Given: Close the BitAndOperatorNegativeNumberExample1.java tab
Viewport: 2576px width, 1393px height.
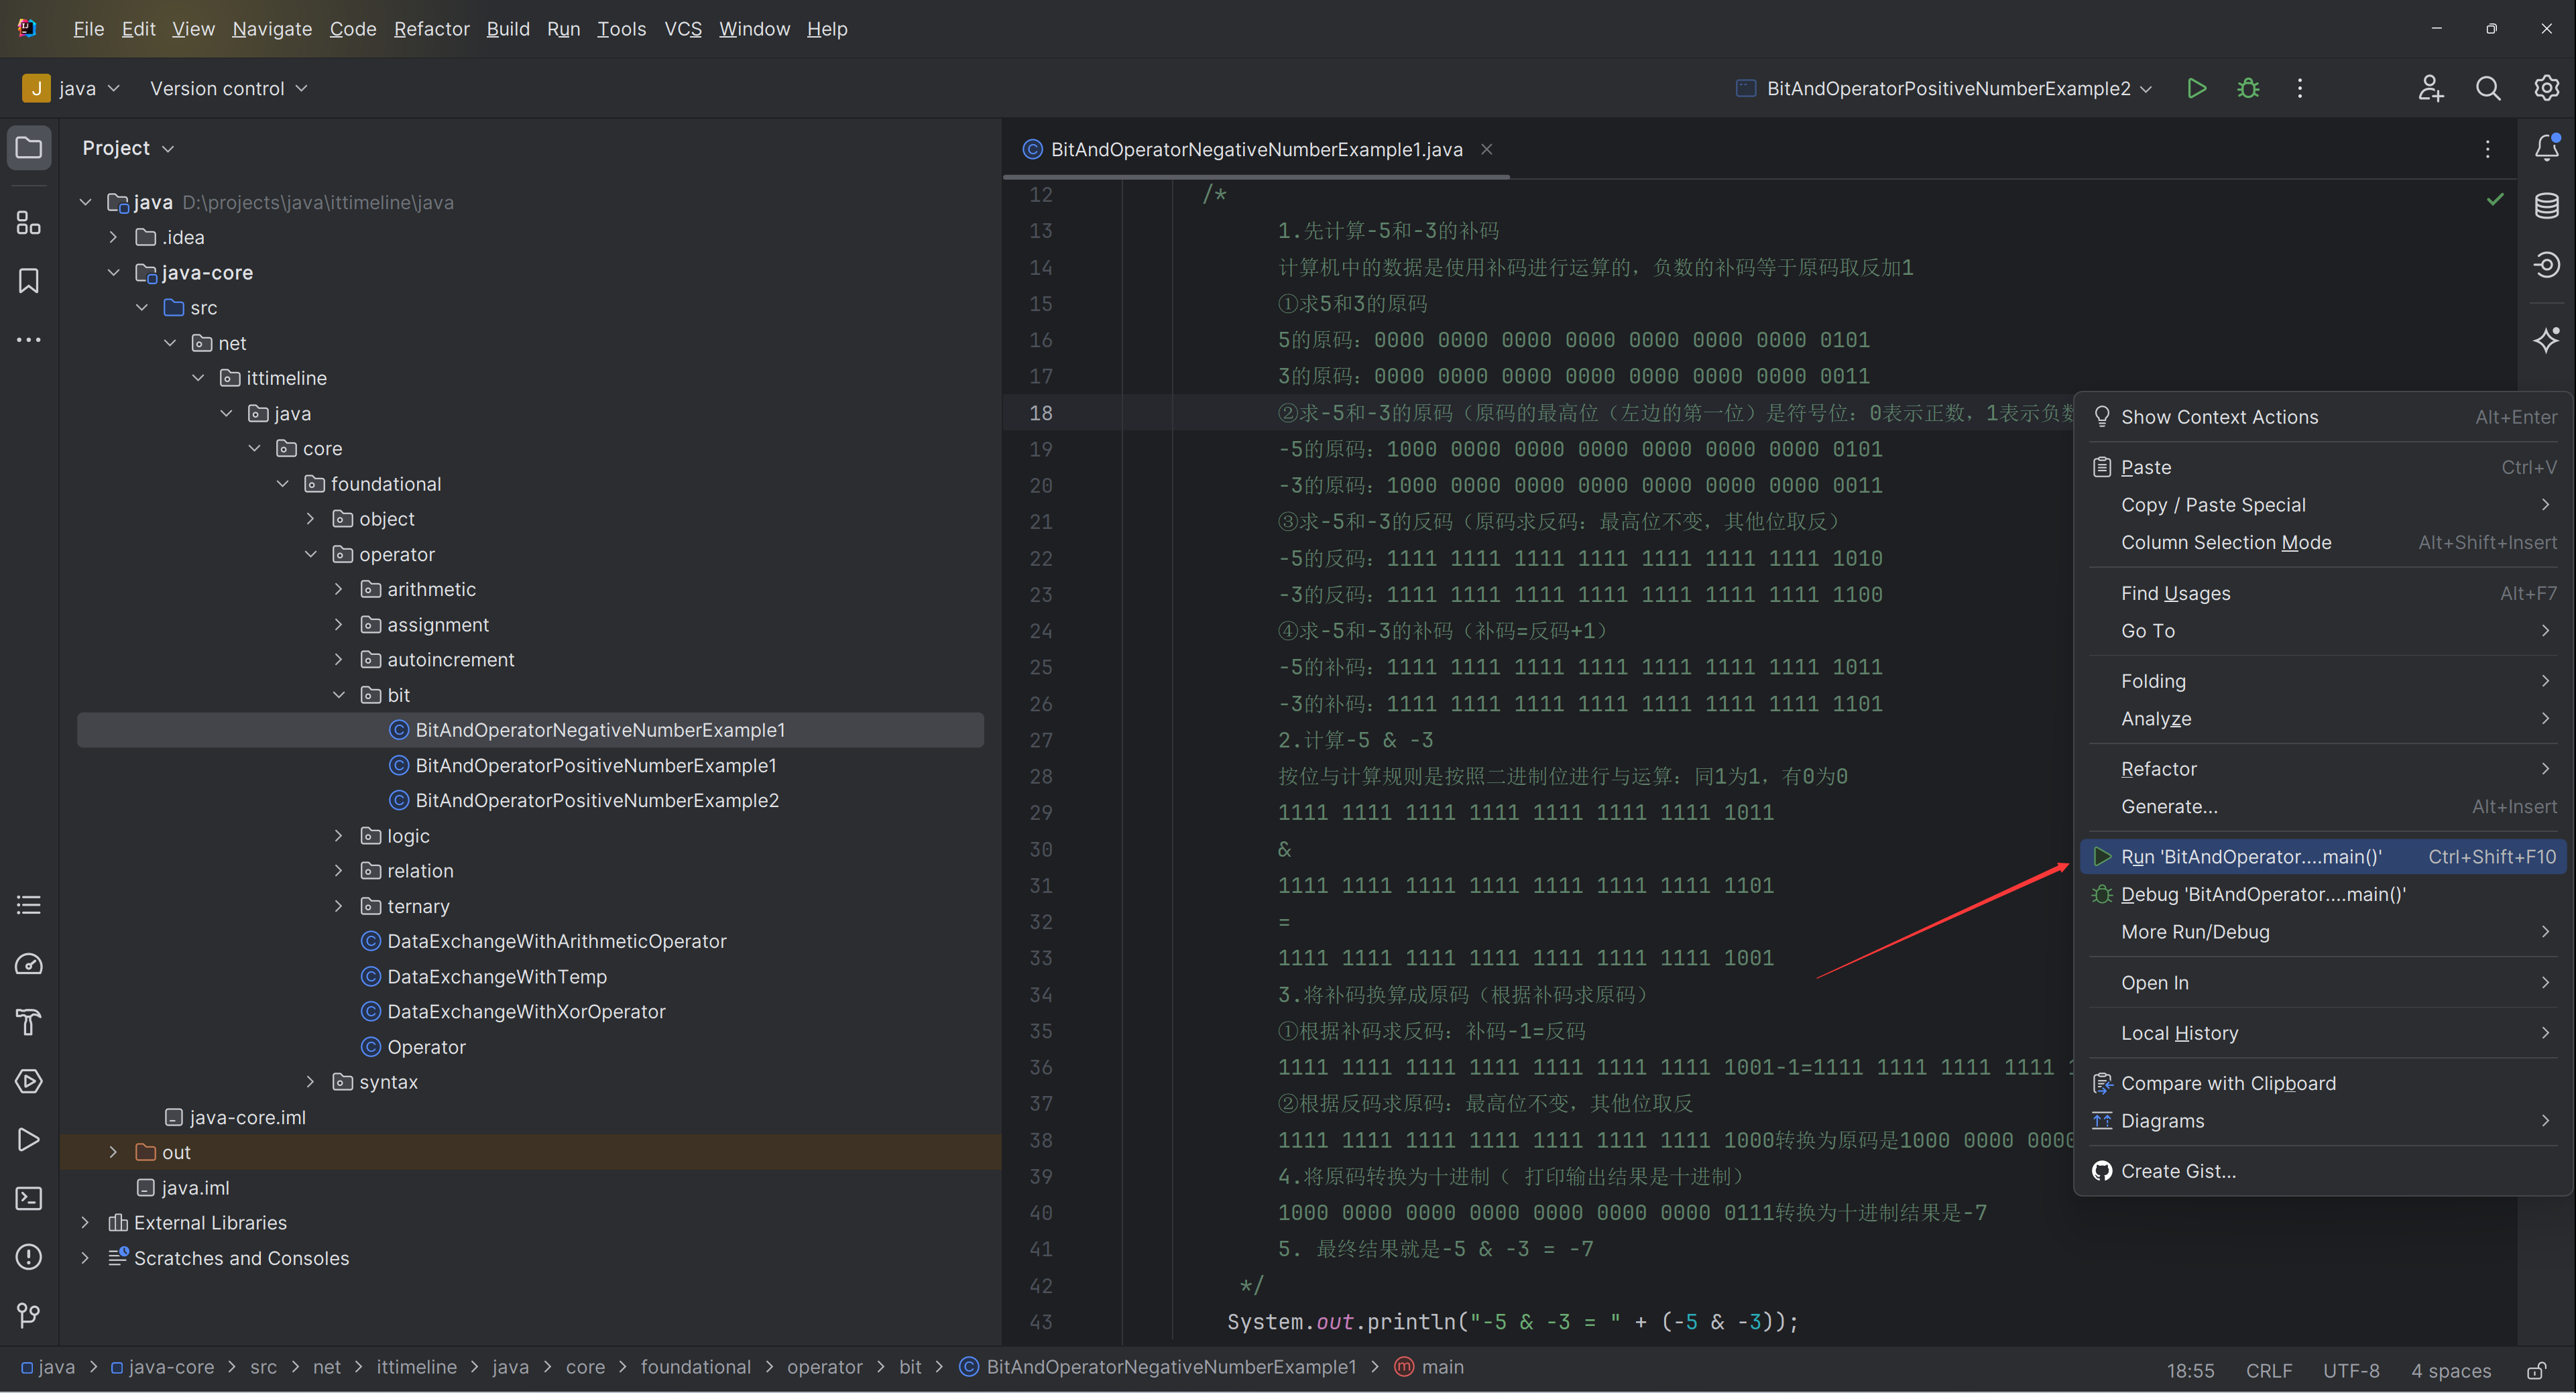Looking at the screenshot, I should click(x=1486, y=149).
